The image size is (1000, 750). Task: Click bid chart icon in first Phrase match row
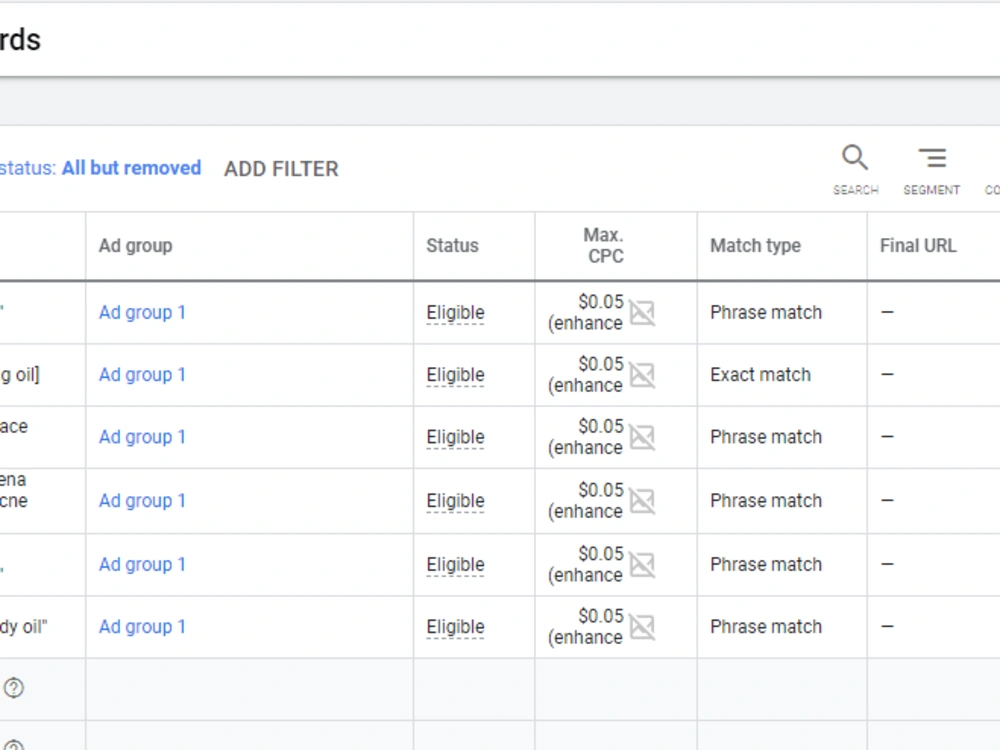642,312
